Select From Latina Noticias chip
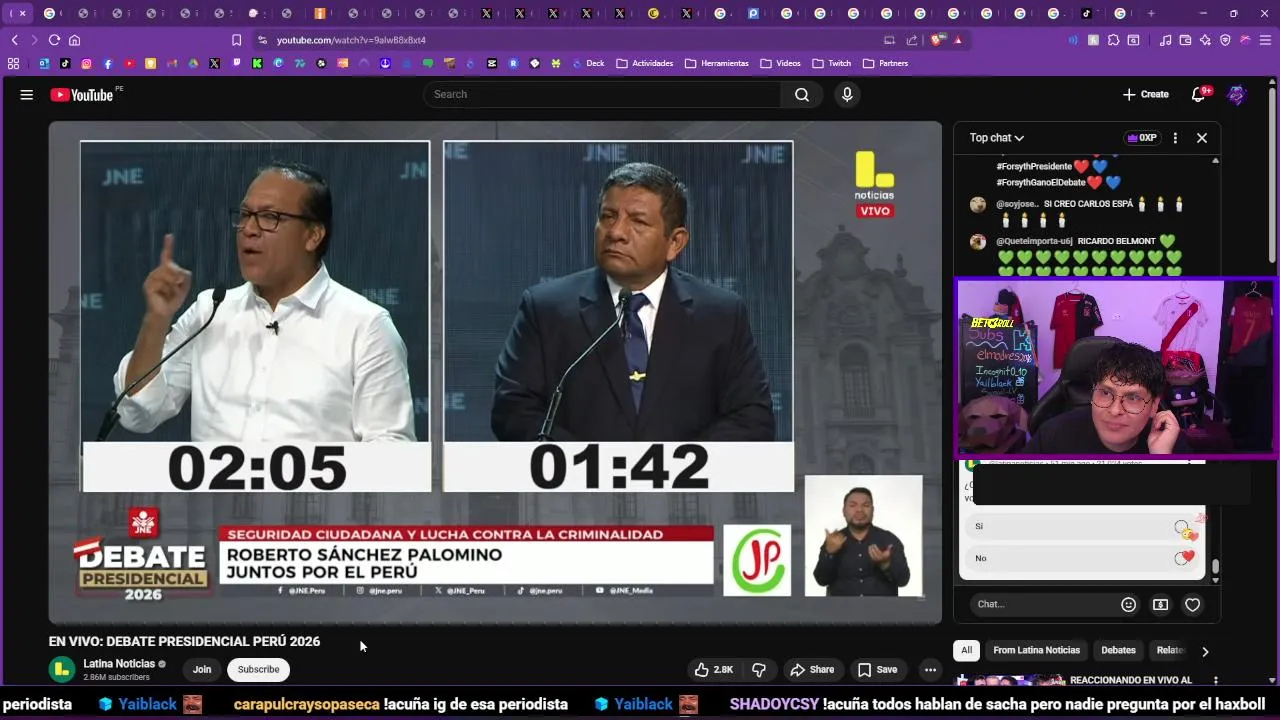The image size is (1280, 720). pos(1036,650)
